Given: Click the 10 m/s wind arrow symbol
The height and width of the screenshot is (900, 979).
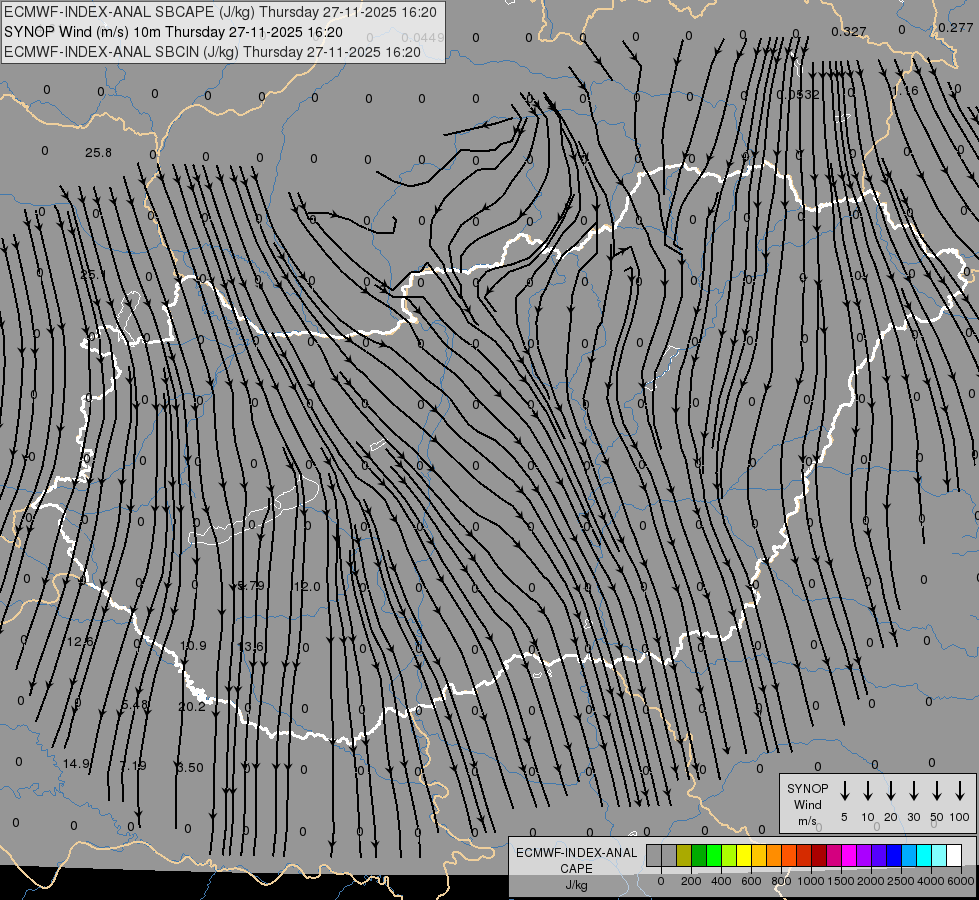Looking at the screenshot, I should pos(868,791).
